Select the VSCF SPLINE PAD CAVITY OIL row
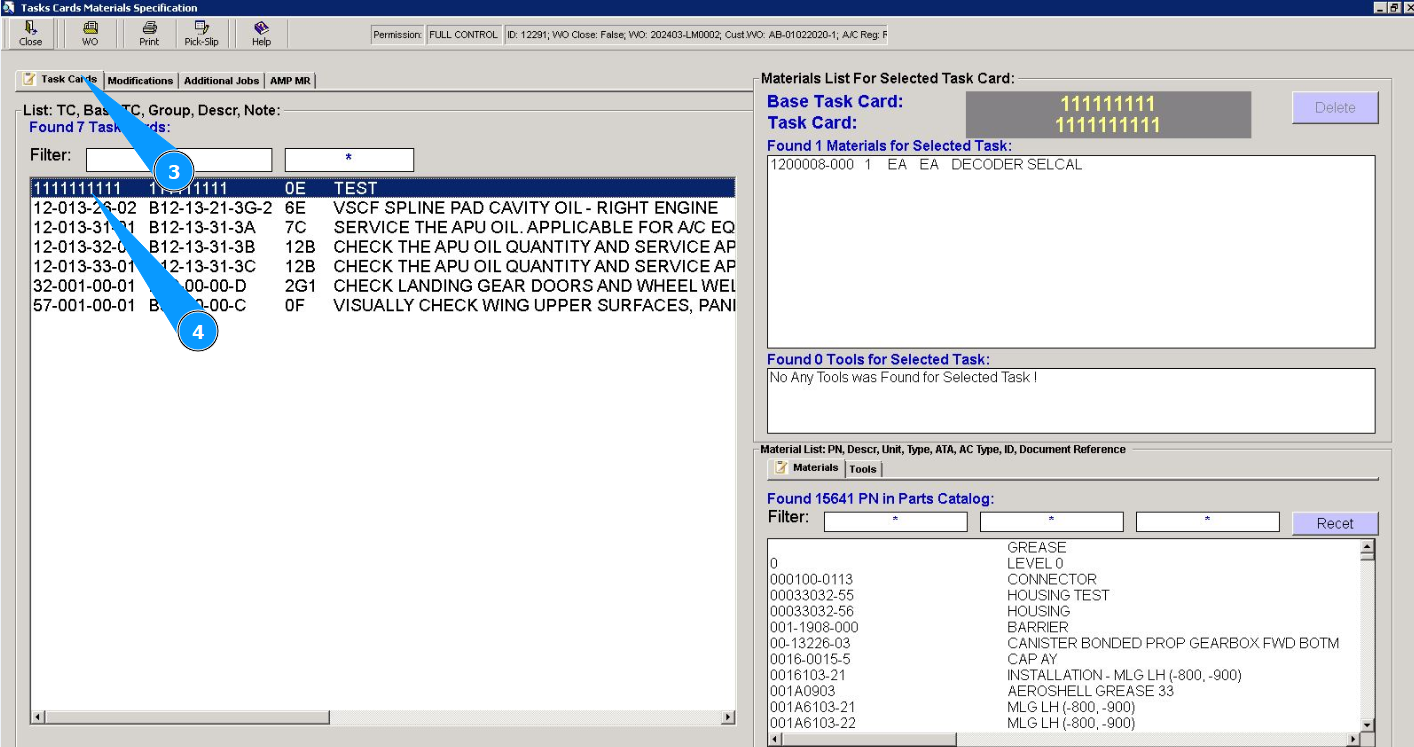This screenshot has height=747, width=1414. (x=383, y=208)
